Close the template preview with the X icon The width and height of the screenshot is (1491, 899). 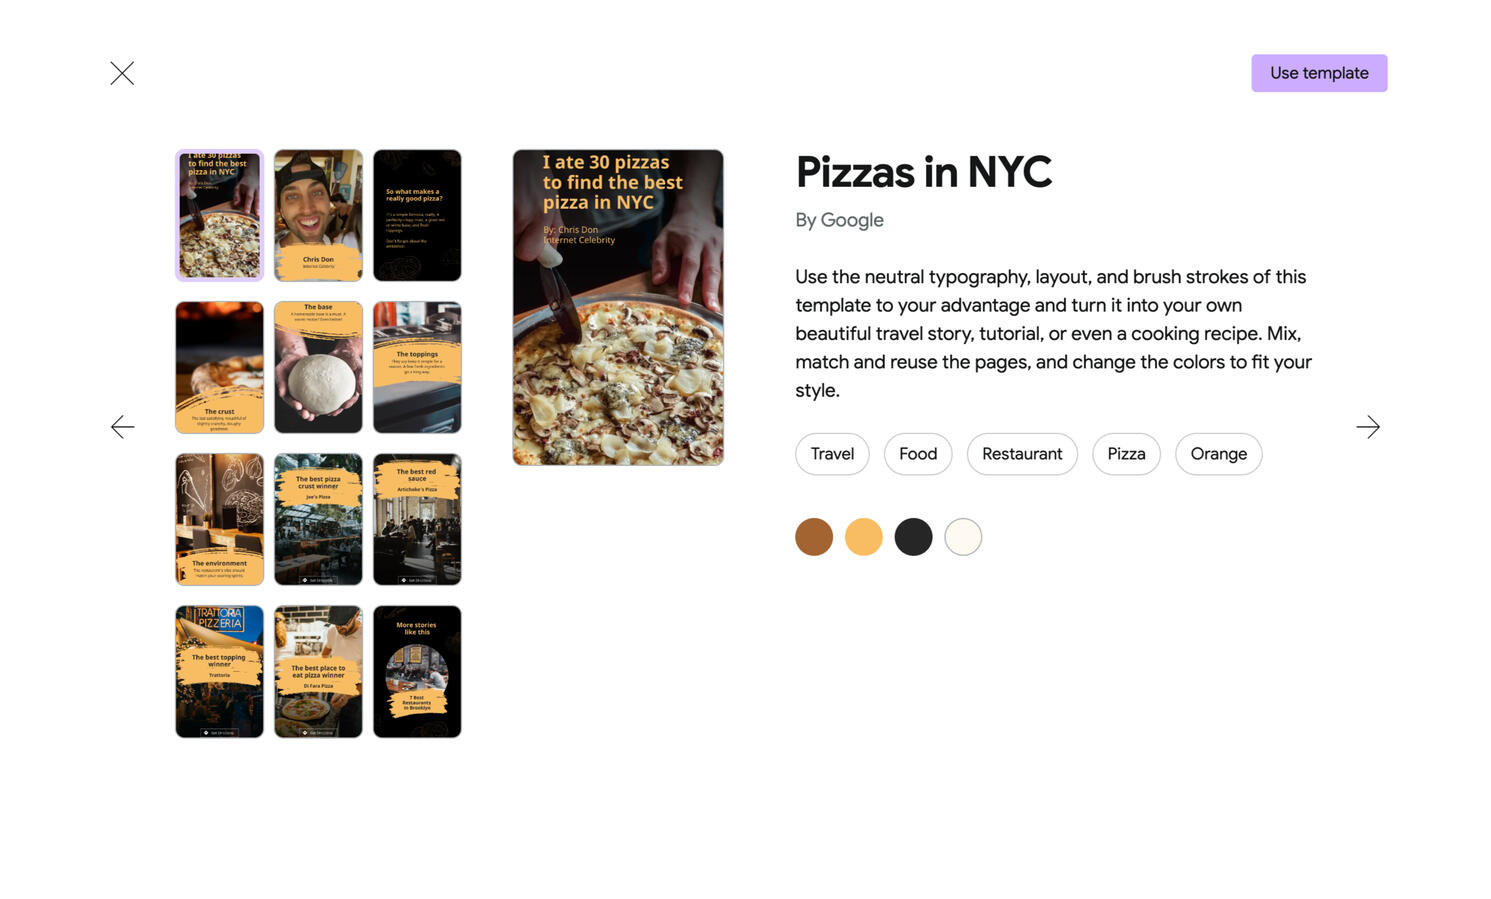[122, 73]
